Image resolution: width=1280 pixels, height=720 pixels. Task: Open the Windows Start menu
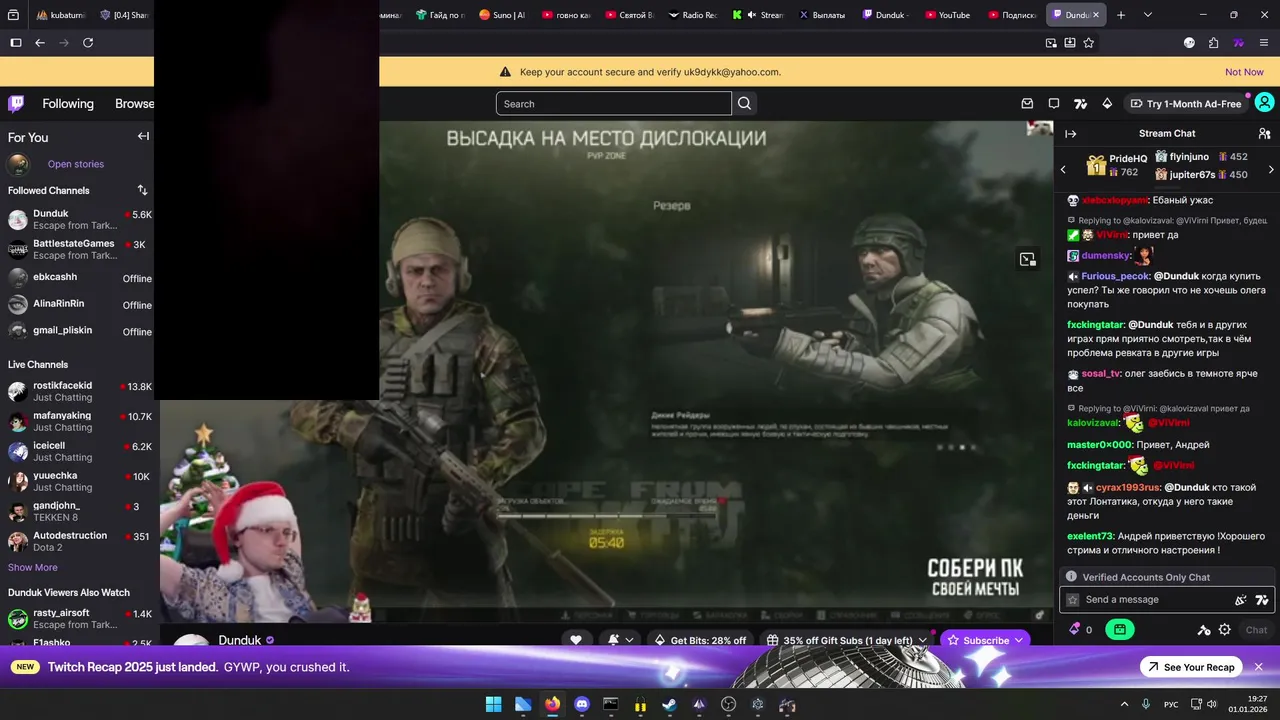pyautogui.click(x=493, y=704)
